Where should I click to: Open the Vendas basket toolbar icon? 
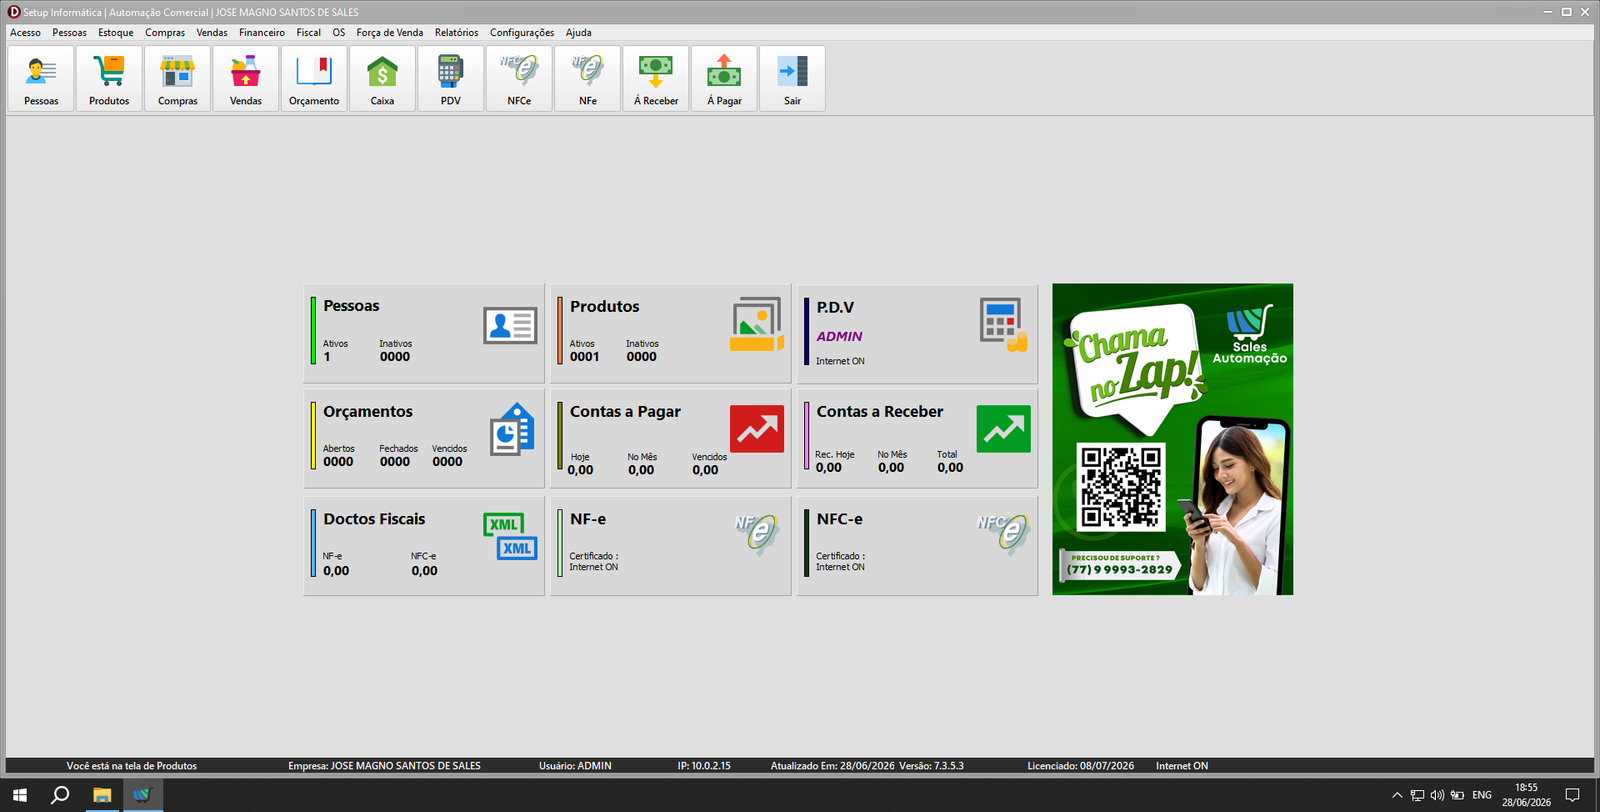(246, 79)
